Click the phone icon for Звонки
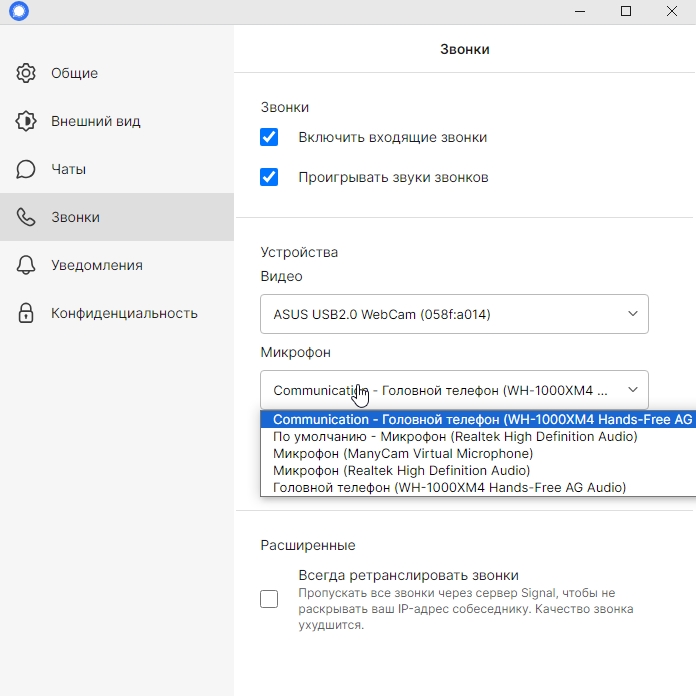 point(26,217)
